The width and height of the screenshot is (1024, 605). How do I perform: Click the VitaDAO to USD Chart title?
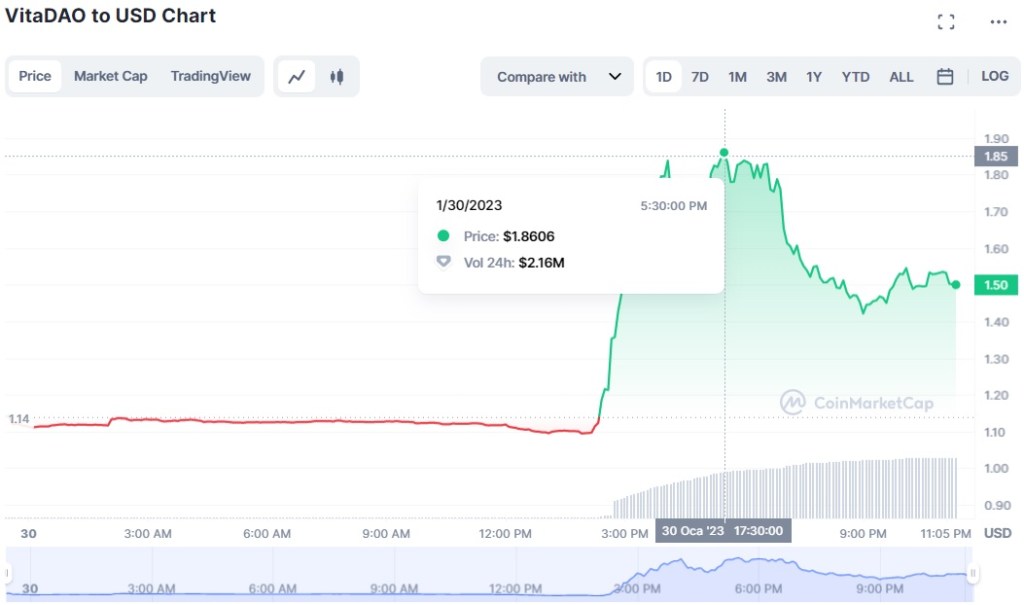(x=110, y=16)
